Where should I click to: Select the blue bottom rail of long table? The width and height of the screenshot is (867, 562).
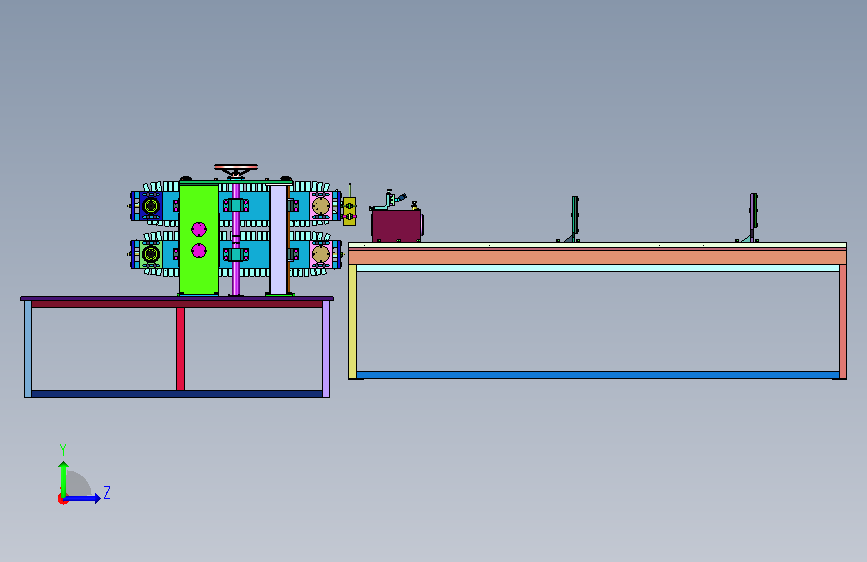(598, 375)
